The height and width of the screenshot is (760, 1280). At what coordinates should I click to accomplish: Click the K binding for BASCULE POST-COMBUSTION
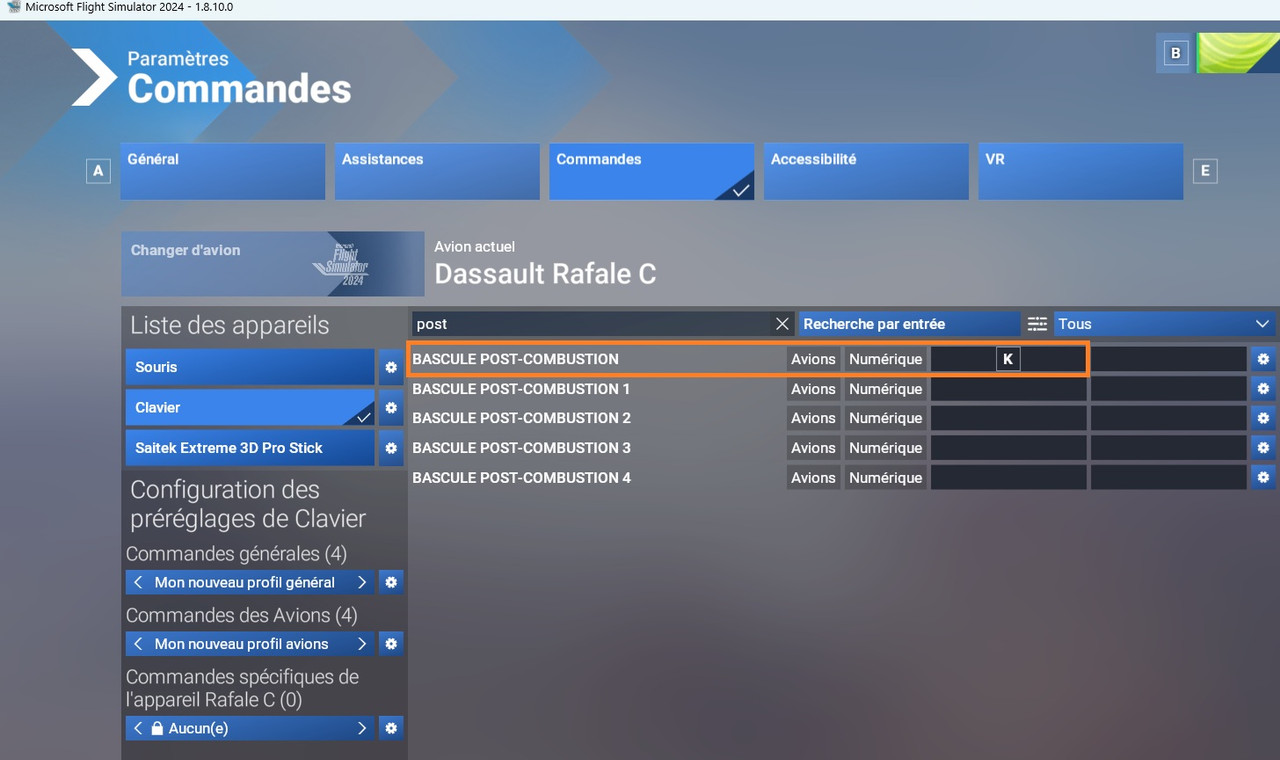pyautogui.click(x=1008, y=359)
